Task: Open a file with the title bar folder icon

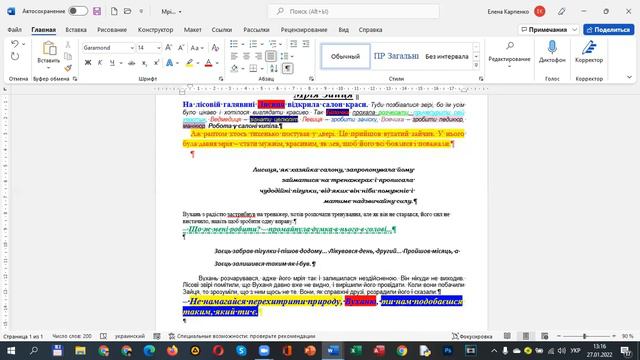Action: (127, 11)
